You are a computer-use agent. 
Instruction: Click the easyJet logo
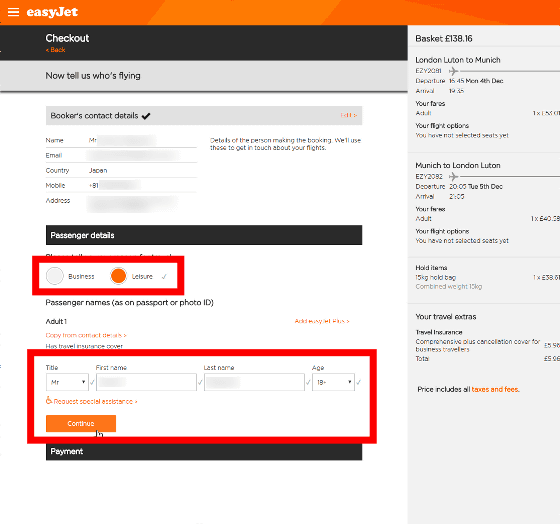point(52,12)
